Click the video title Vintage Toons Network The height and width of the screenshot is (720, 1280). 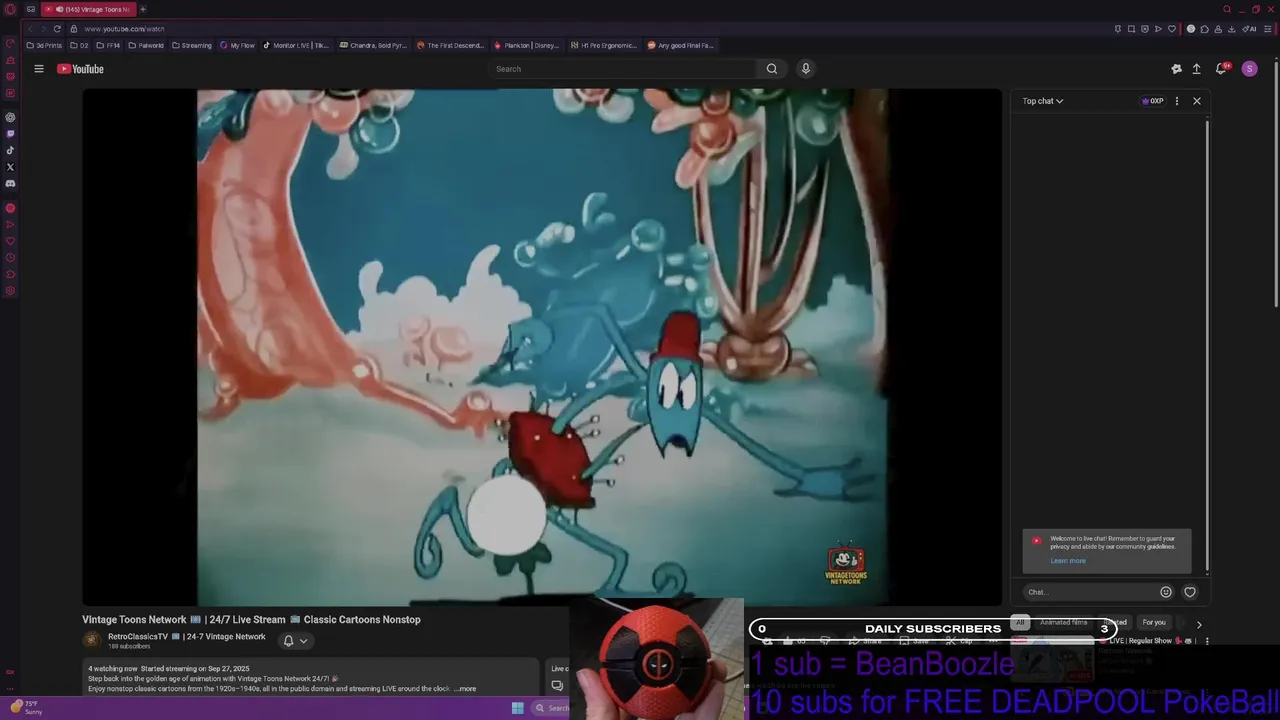click(251, 619)
